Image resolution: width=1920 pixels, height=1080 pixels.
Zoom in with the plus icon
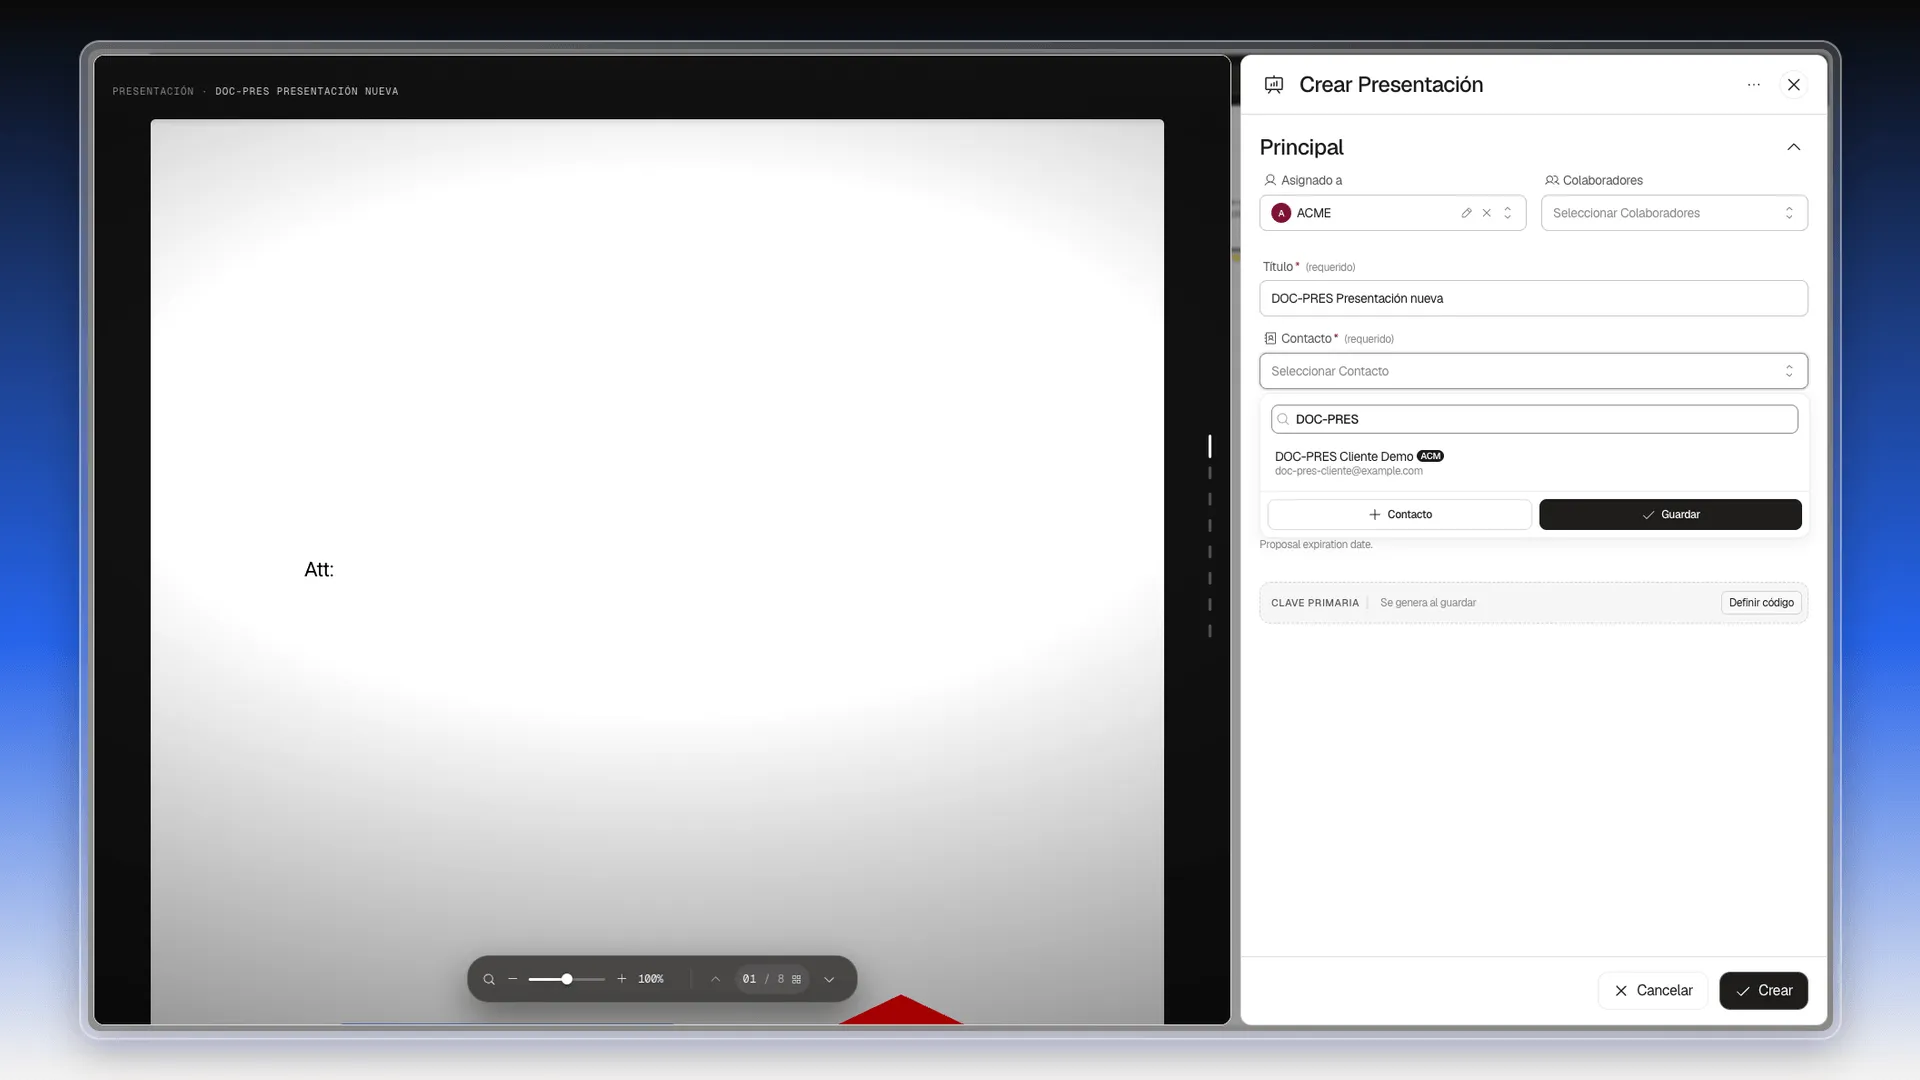[622, 979]
